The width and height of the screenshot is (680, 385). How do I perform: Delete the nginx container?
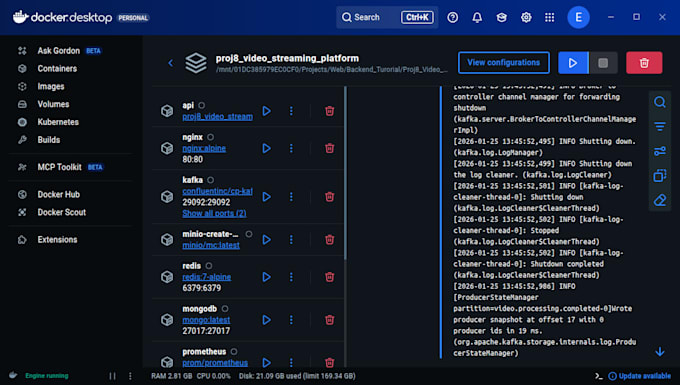[330, 148]
